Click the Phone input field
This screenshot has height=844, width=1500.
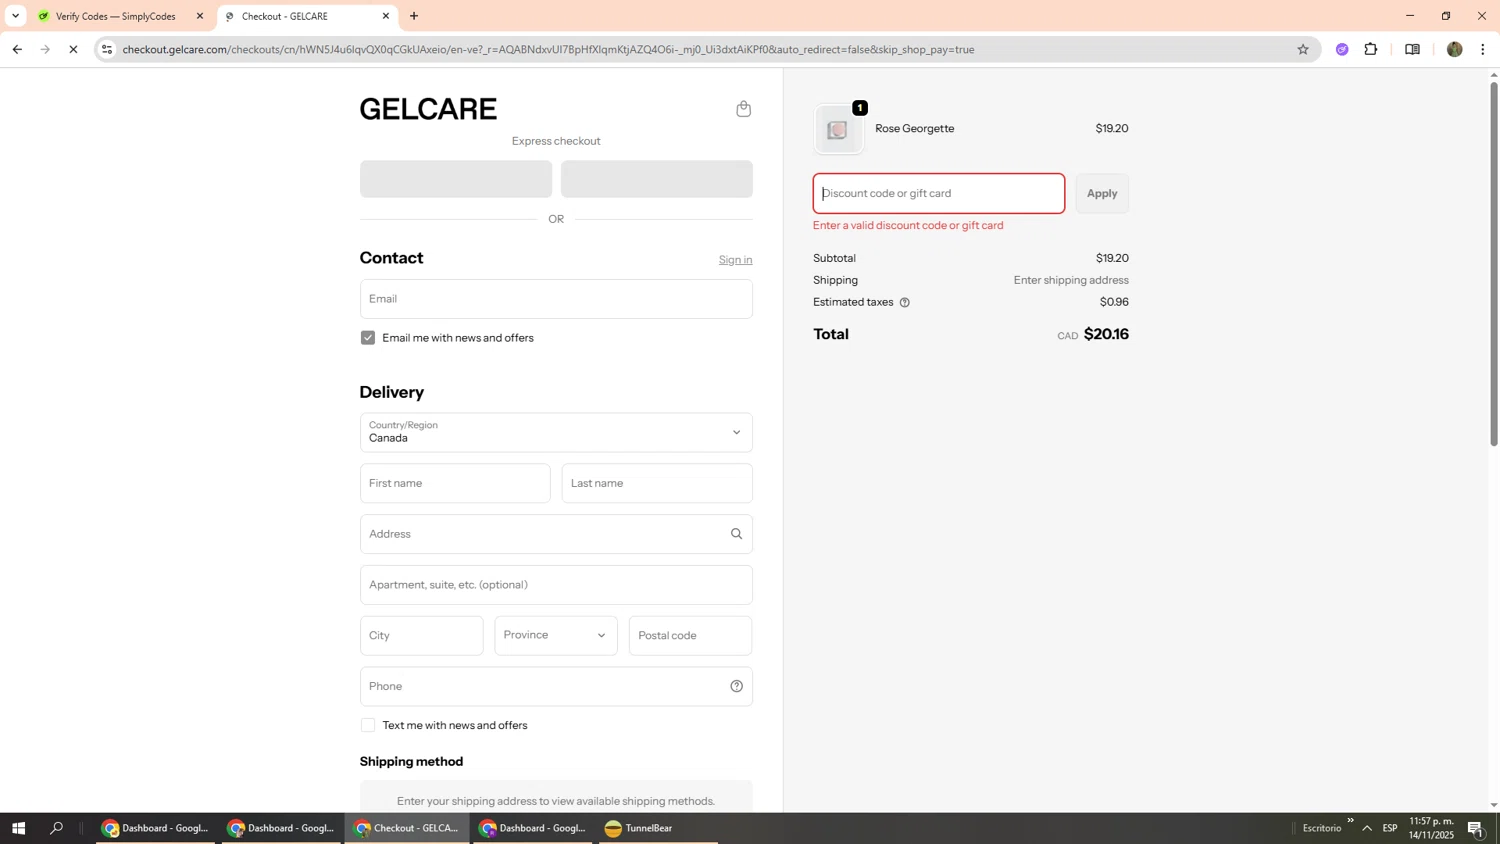coord(556,687)
